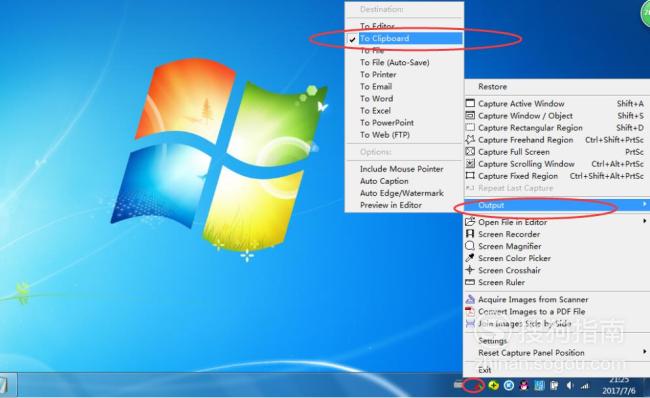Image resolution: width=650 pixels, height=398 pixels.
Task: Choose To Excel destination
Action: 404,111
